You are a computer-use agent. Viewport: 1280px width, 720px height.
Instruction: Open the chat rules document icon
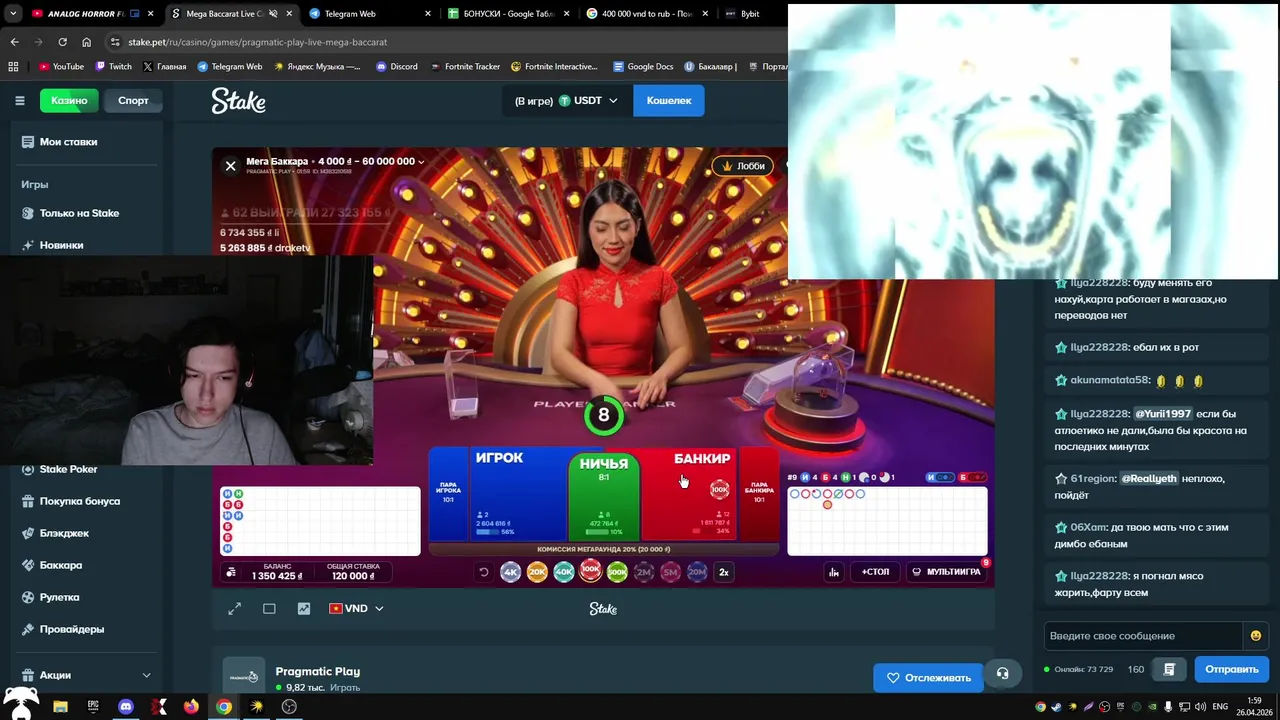point(1168,669)
